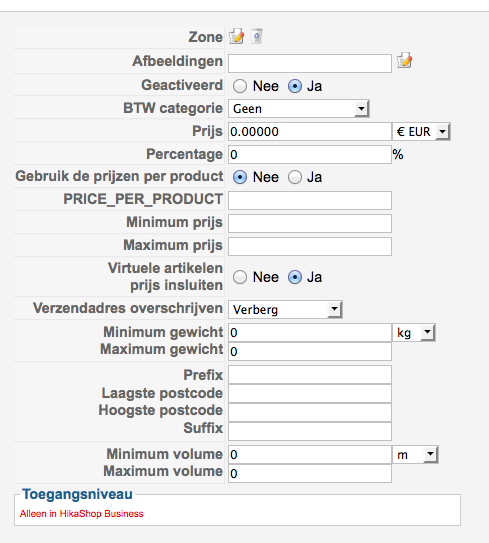Open the kg weight unit dropdown

[x=414, y=333]
